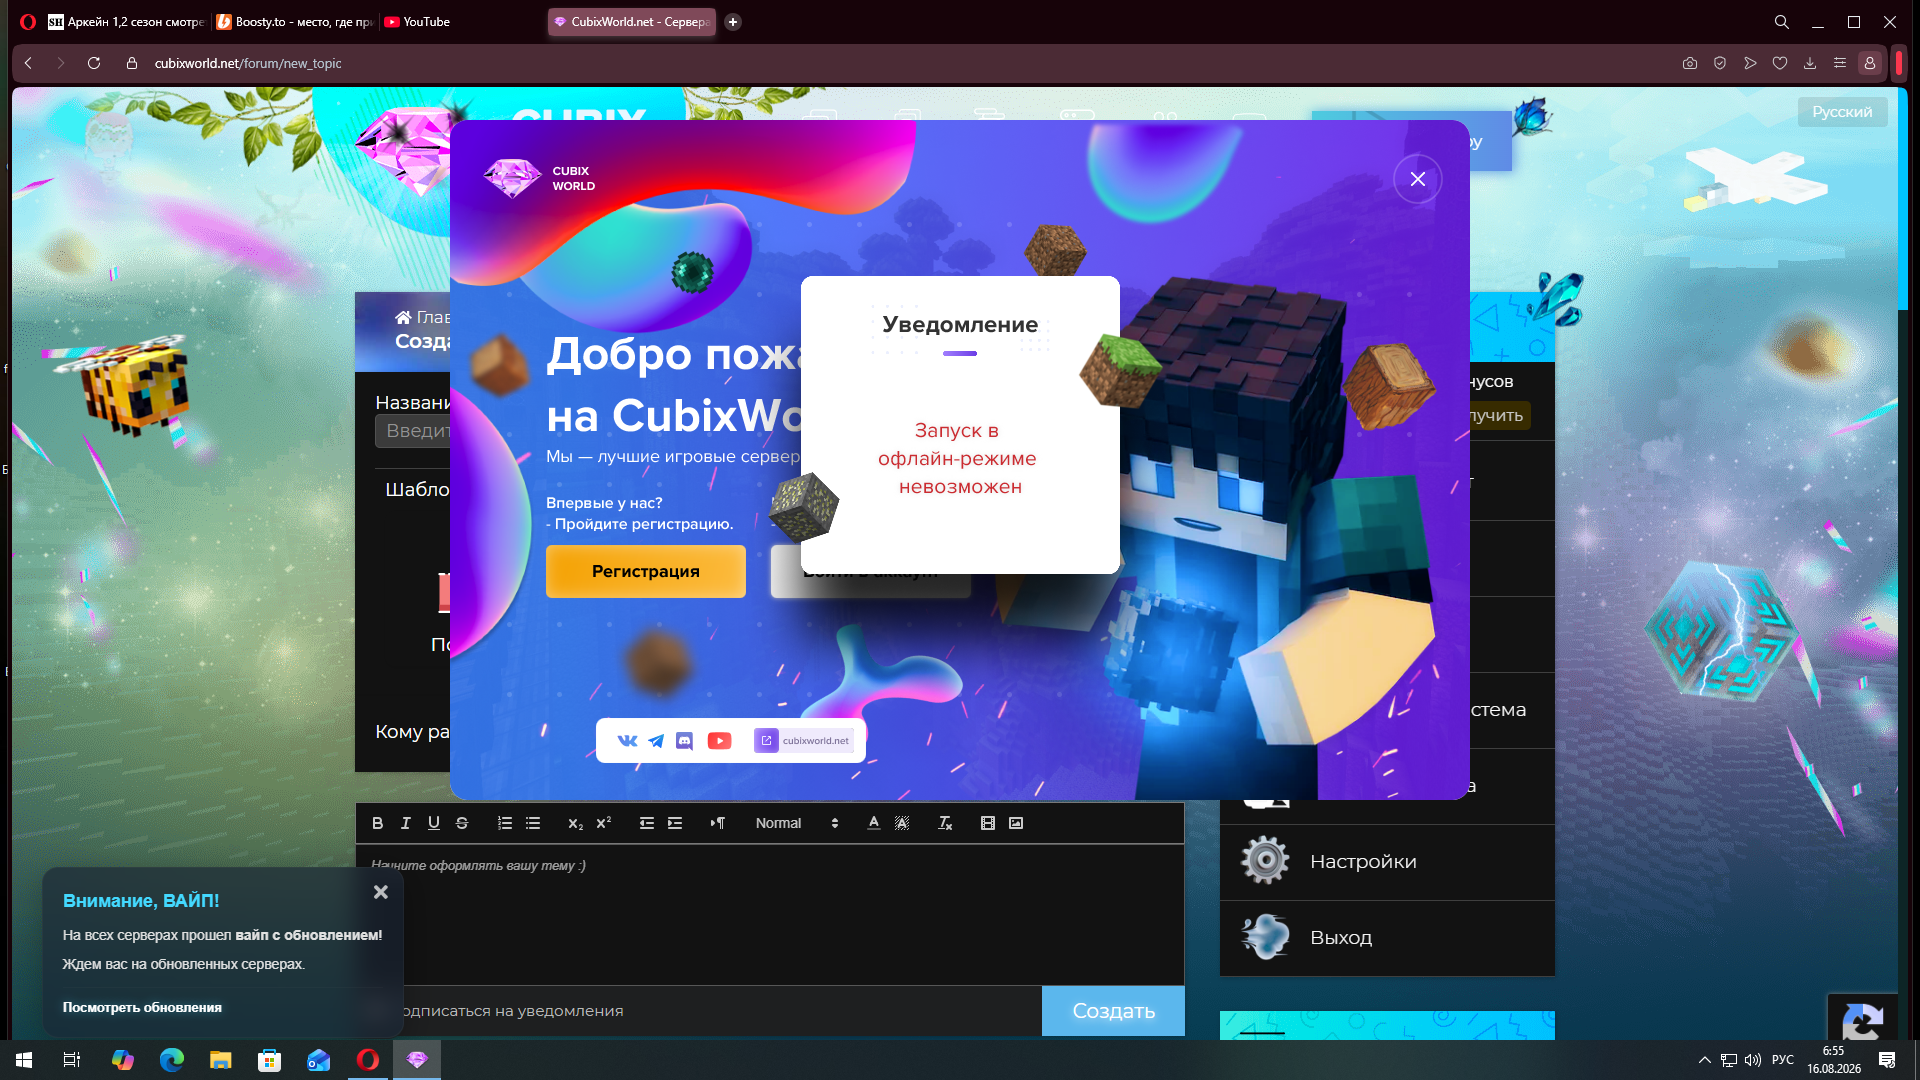Open the VK social link icon
The image size is (1920, 1080).
point(627,741)
